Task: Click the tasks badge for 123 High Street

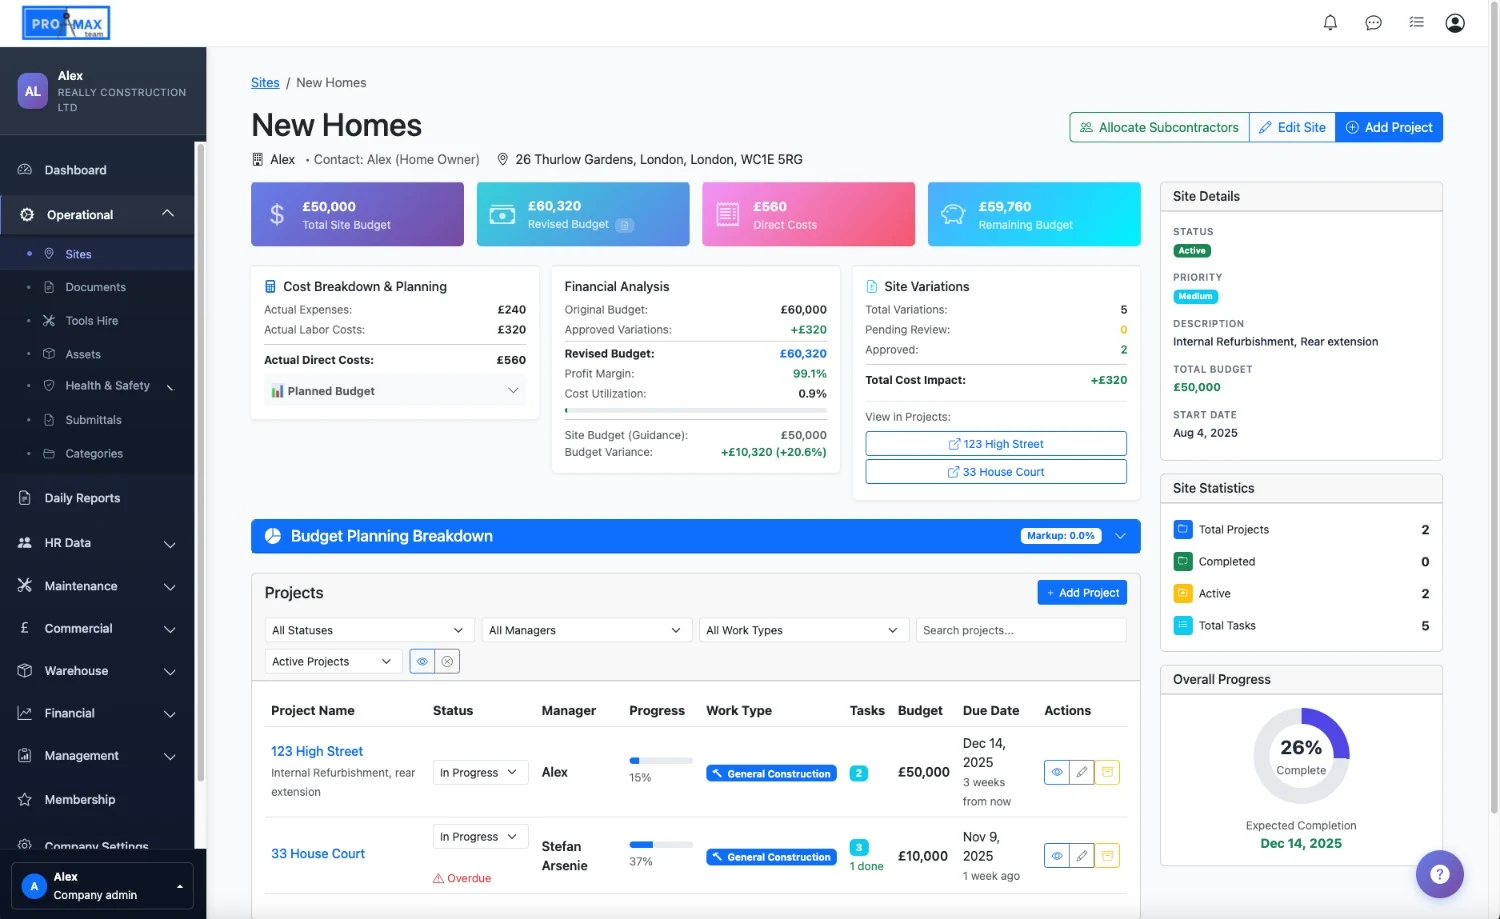Action: click(858, 773)
